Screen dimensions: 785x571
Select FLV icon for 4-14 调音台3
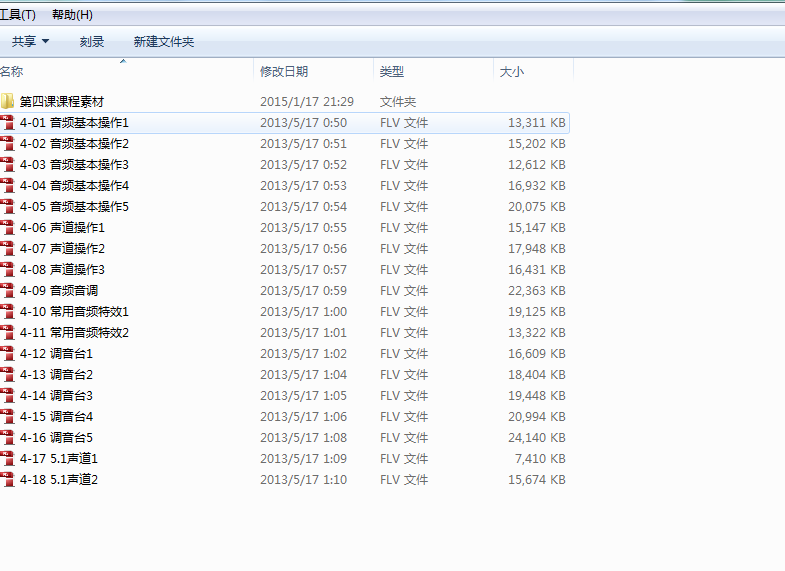(x=8, y=396)
